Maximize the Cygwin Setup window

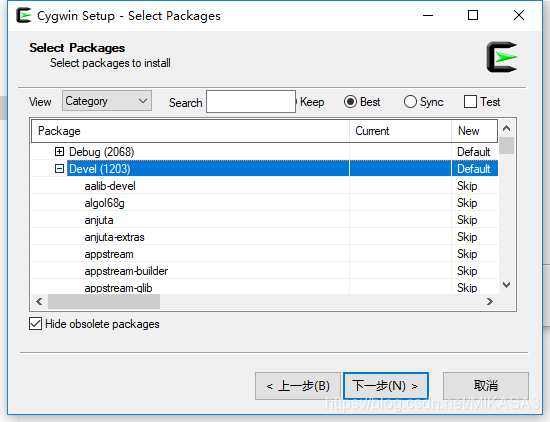tap(473, 15)
